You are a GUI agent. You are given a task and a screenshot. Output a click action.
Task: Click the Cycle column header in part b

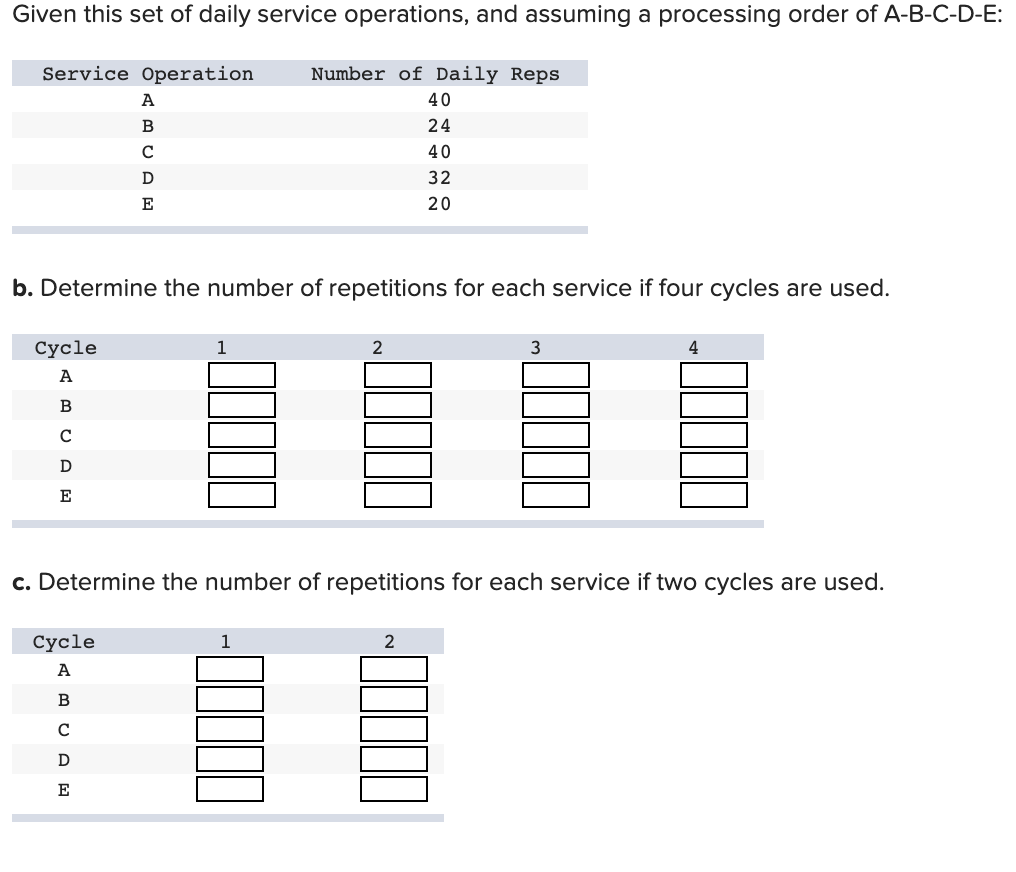coord(64,347)
